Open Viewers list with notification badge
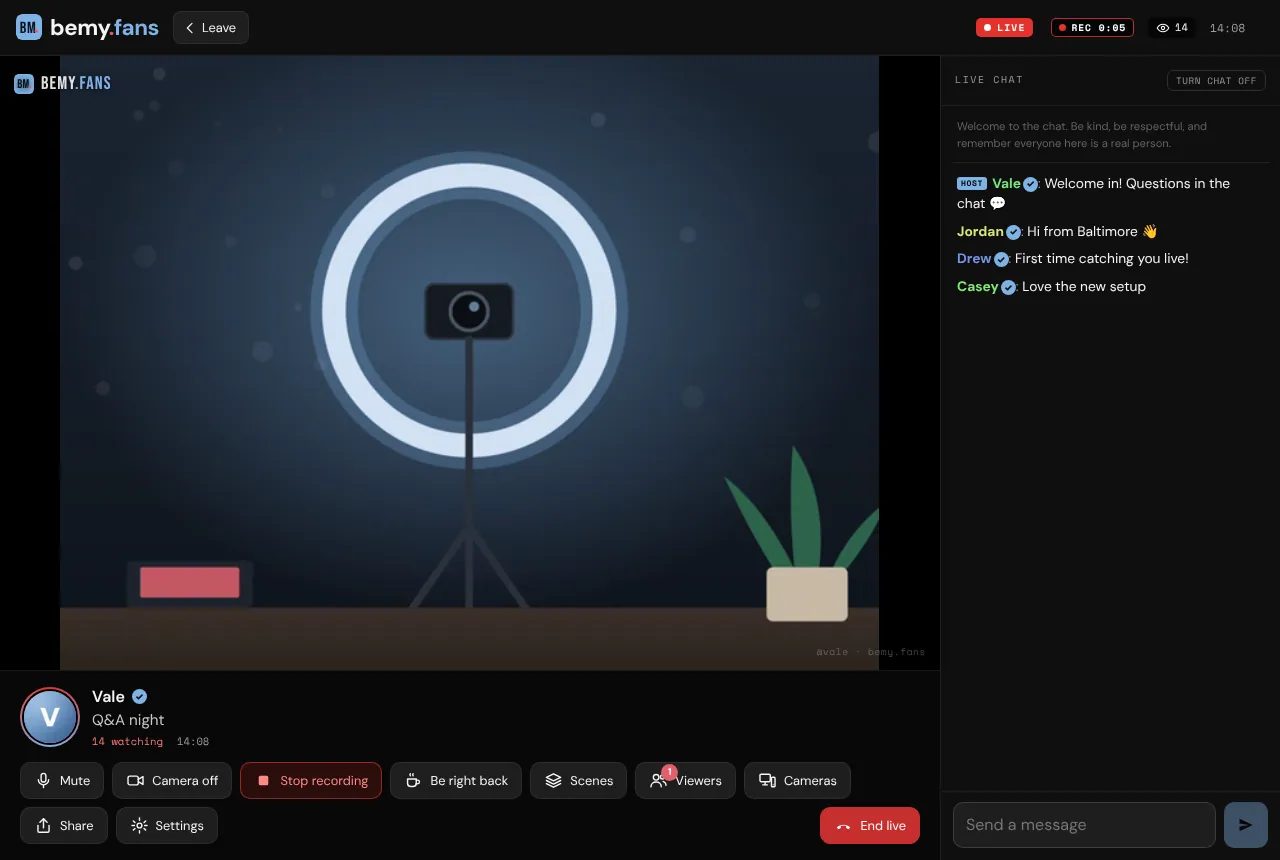This screenshot has height=860, width=1280. (685, 781)
